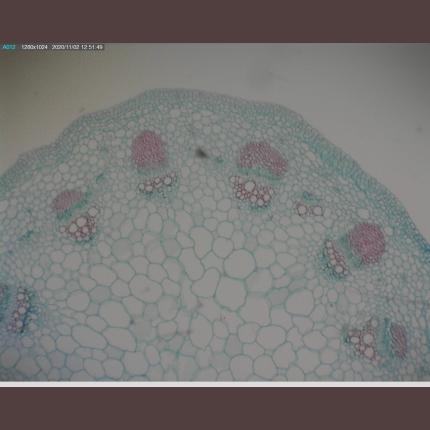
Task: Click the tall pink fiber cap beside debris speck
Action: (x=149, y=149)
